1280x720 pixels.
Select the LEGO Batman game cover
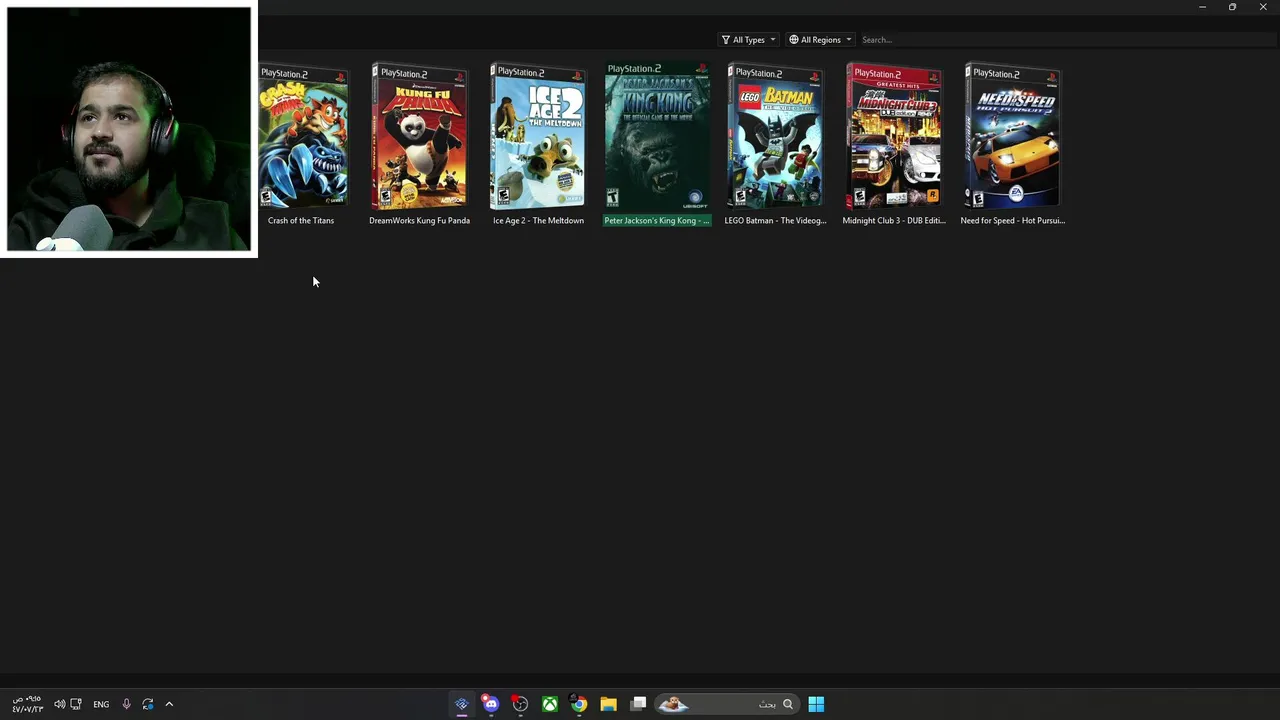[x=775, y=136]
